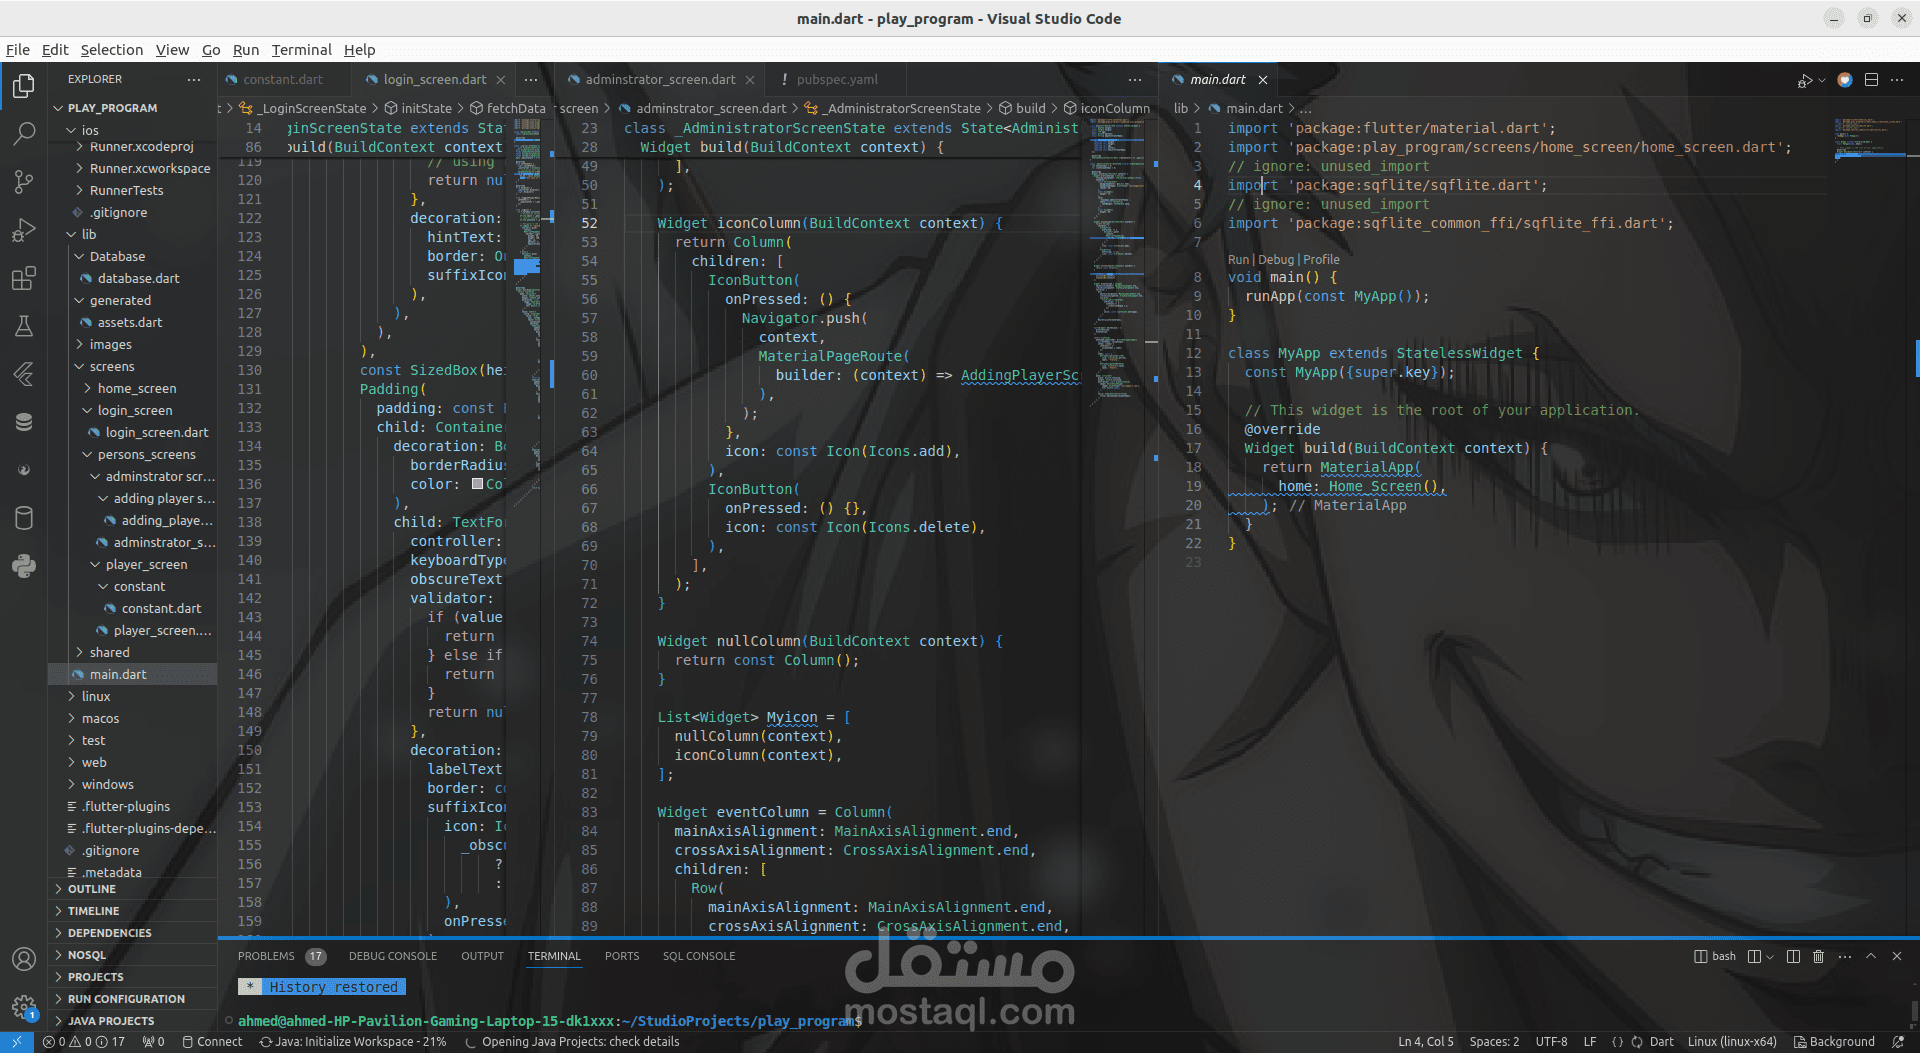Screen dimensions: 1920x1053
Task: Close the main.dart tab
Action: tap(1263, 80)
